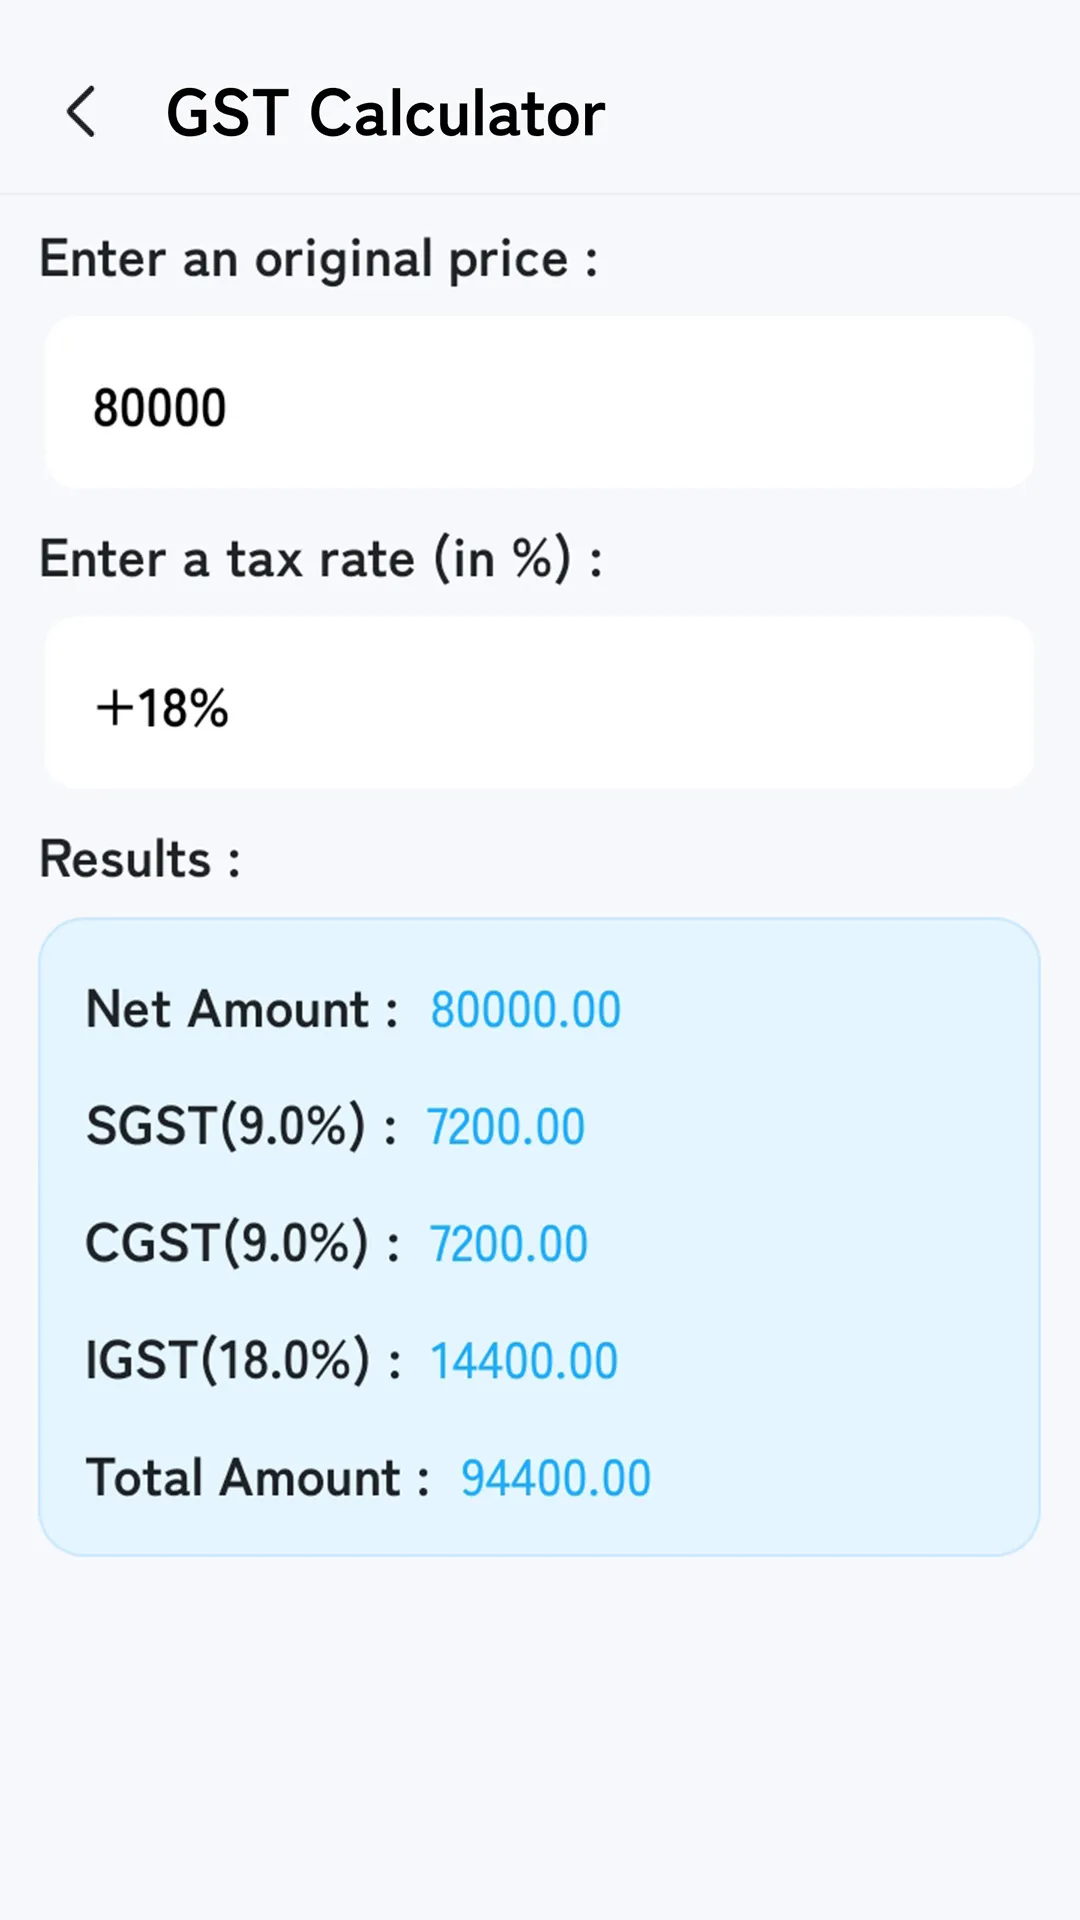The height and width of the screenshot is (1920, 1080).
Task: Tap the Total Amount value 94400.00
Action: click(555, 1476)
